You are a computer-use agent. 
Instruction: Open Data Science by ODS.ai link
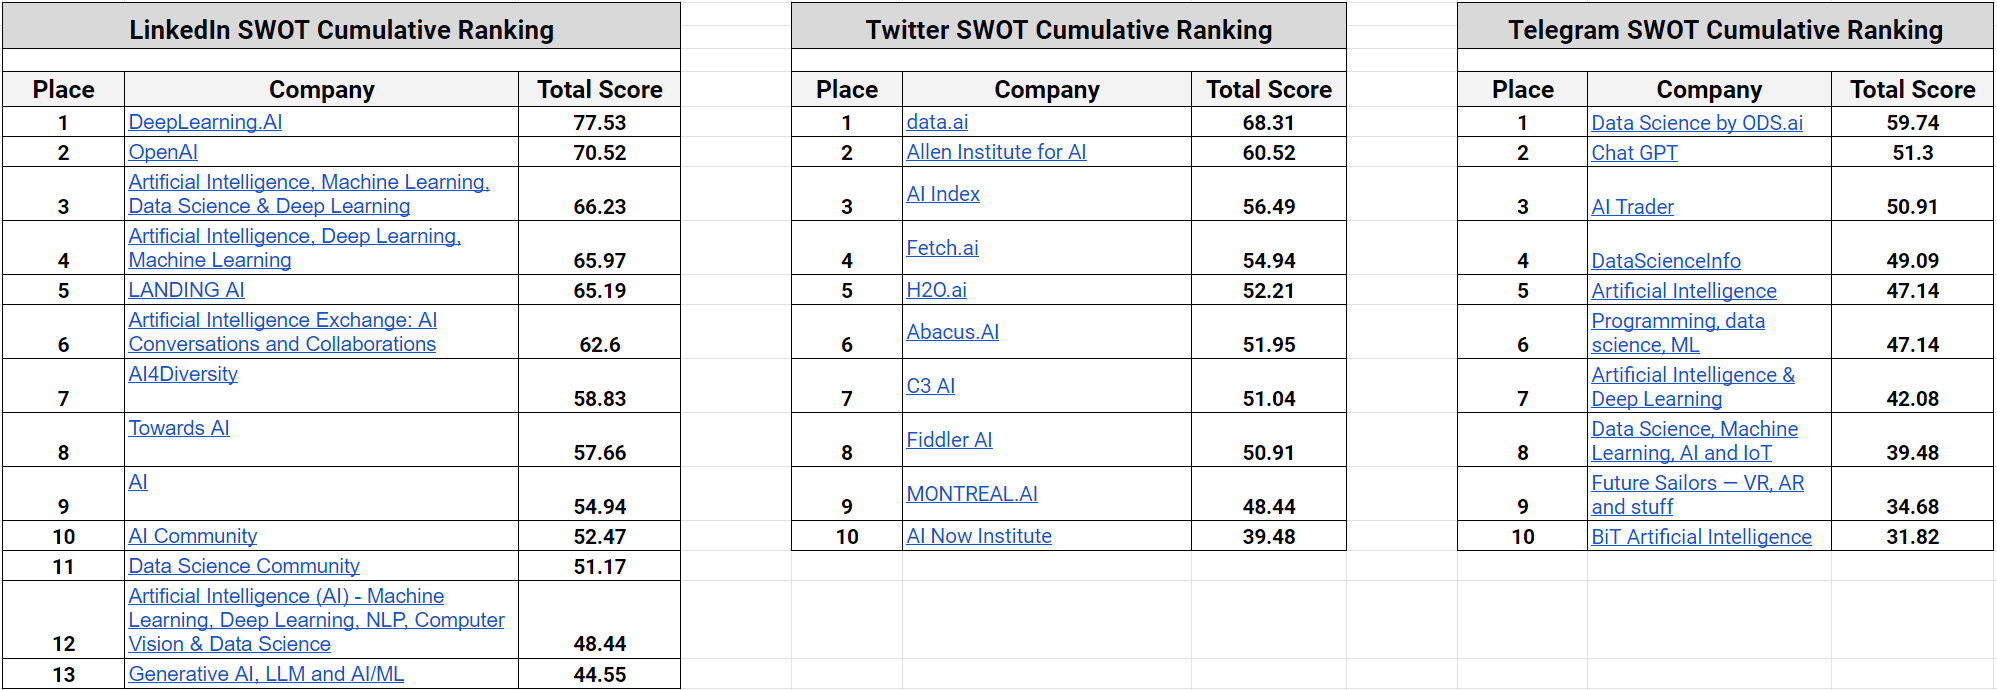coord(1697,123)
